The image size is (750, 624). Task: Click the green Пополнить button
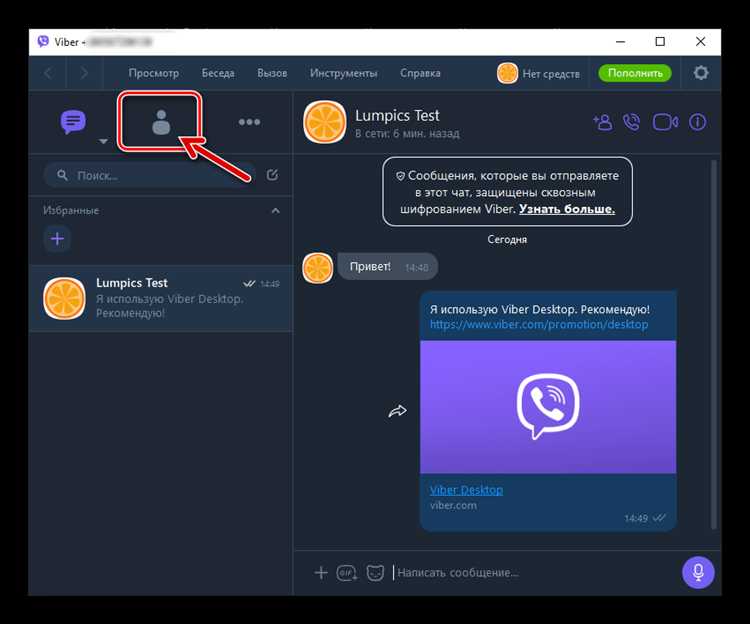(x=635, y=73)
